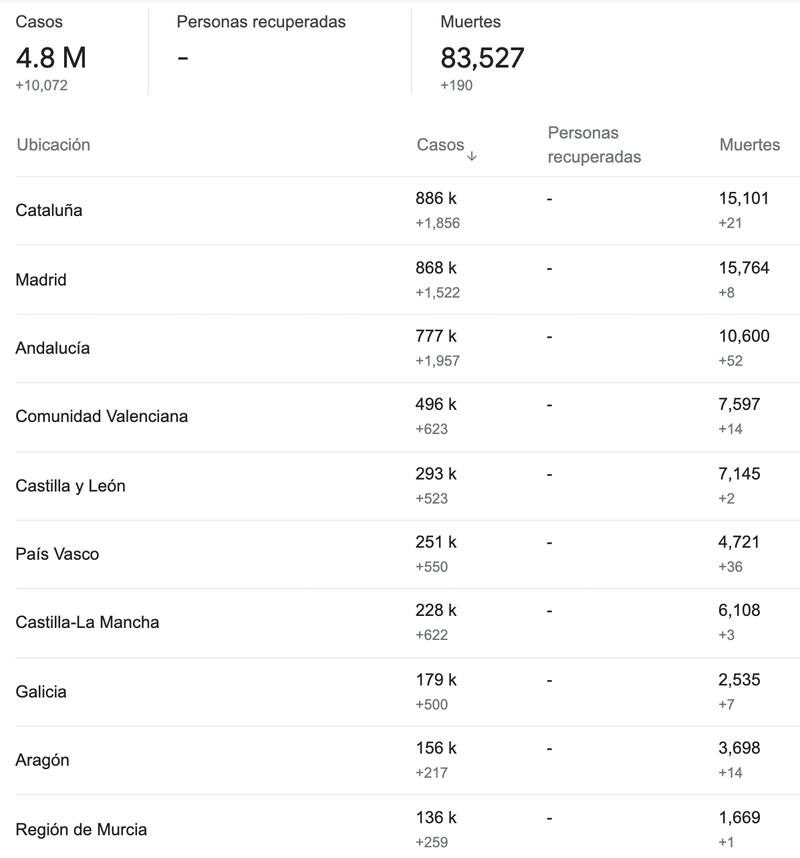800x858 pixels.
Task: Click Cataluña's 886 k cases value
Action: 436,199
